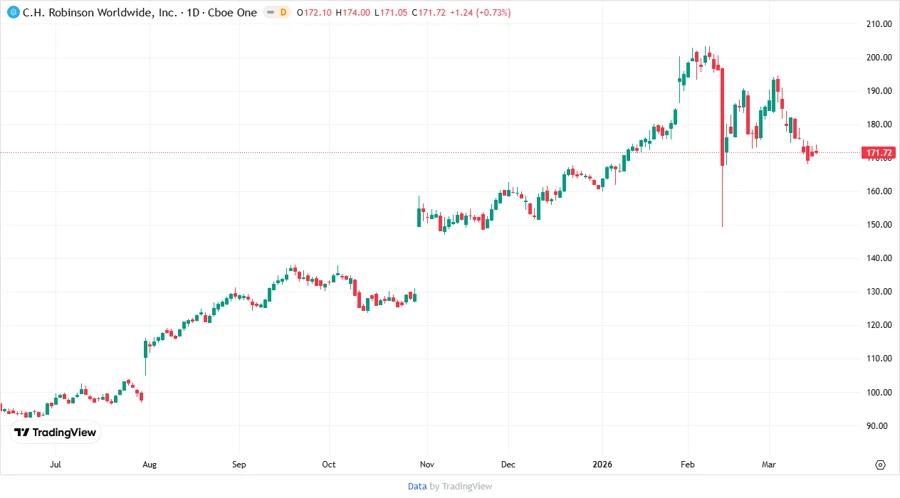Click the 160.00 price axis label
This screenshot has height=498, width=900.
pos(879,191)
